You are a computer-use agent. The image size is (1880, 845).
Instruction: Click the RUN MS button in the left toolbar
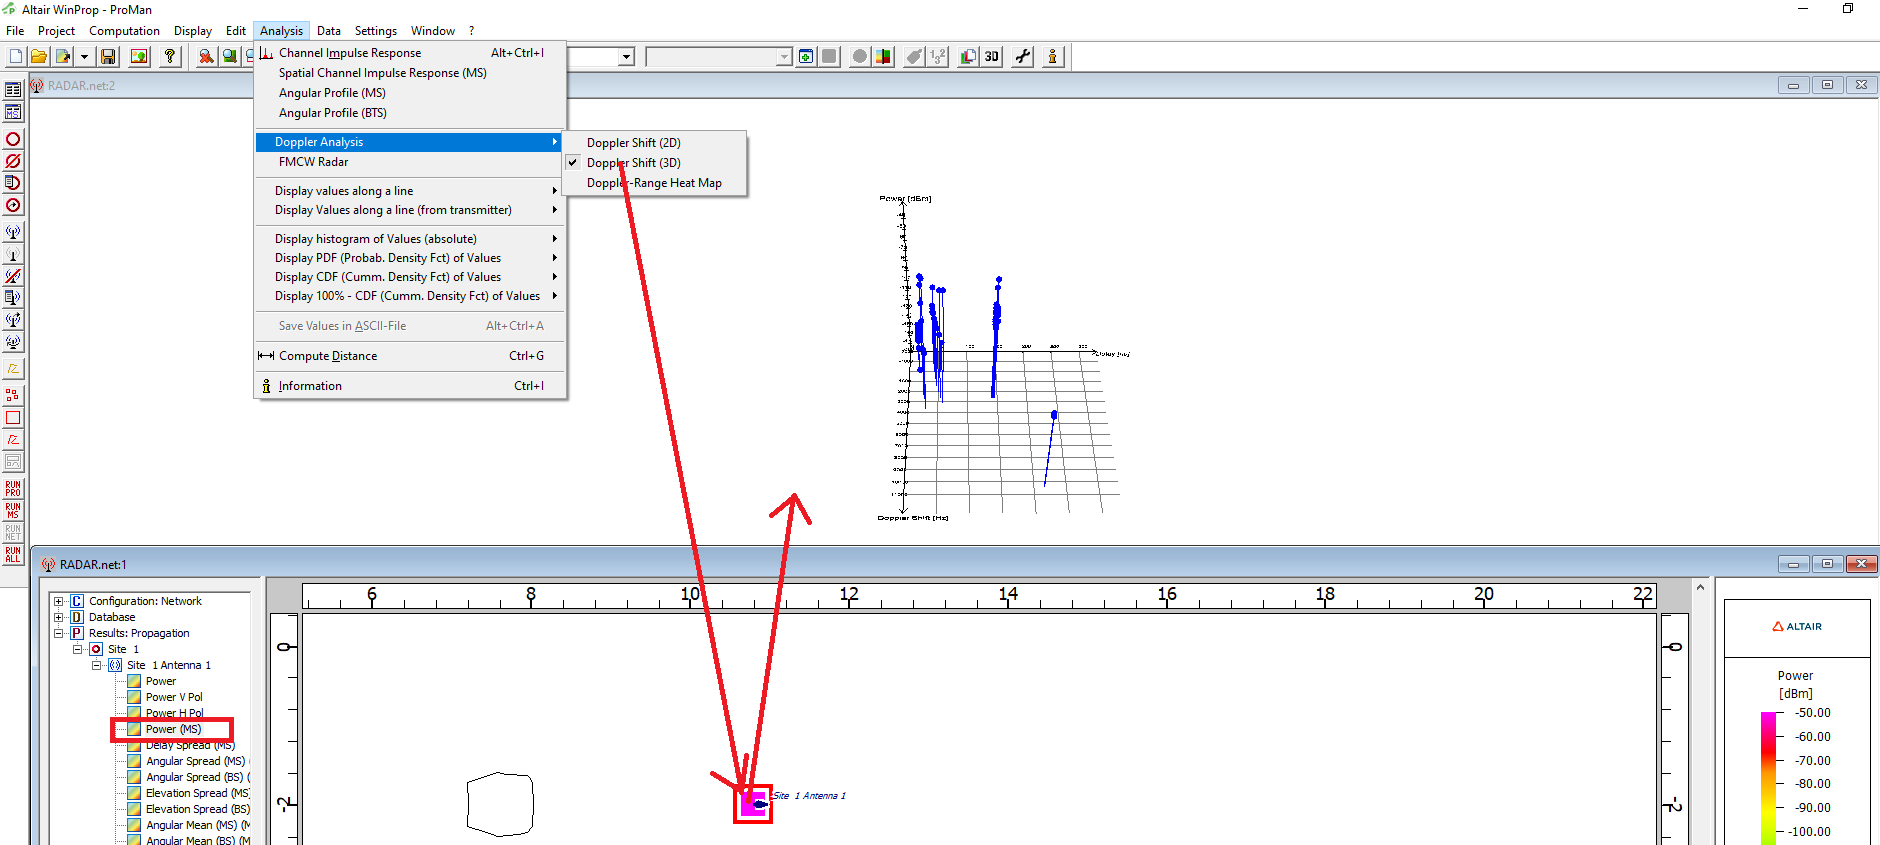coord(13,510)
